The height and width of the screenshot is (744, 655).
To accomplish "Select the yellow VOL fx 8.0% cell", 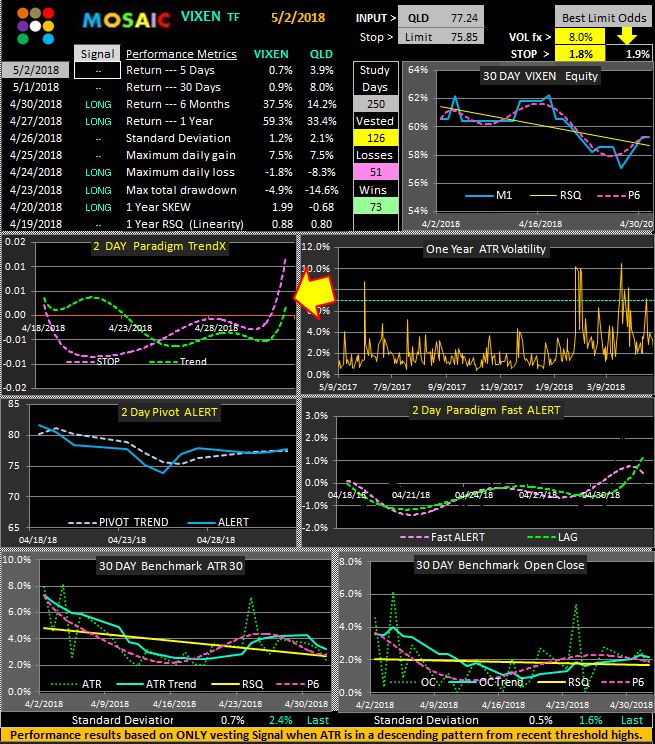I will click(x=580, y=37).
